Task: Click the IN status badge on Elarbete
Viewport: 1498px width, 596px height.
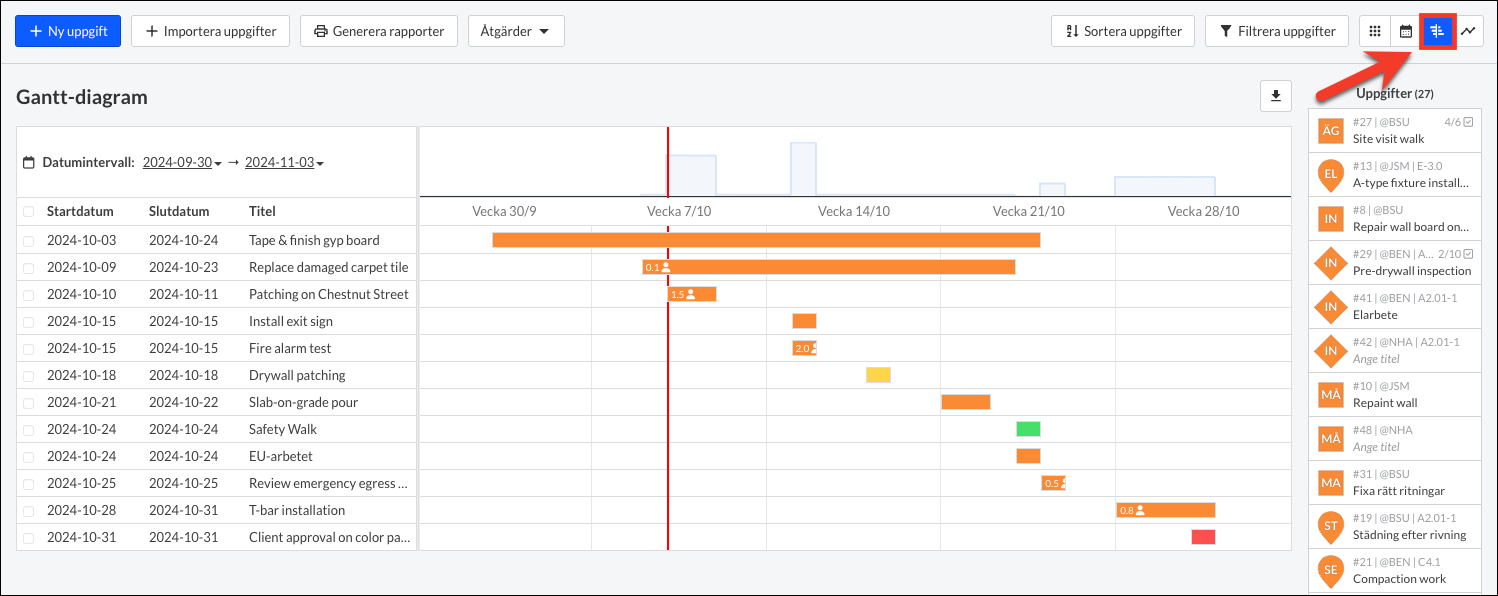Action: (1330, 306)
